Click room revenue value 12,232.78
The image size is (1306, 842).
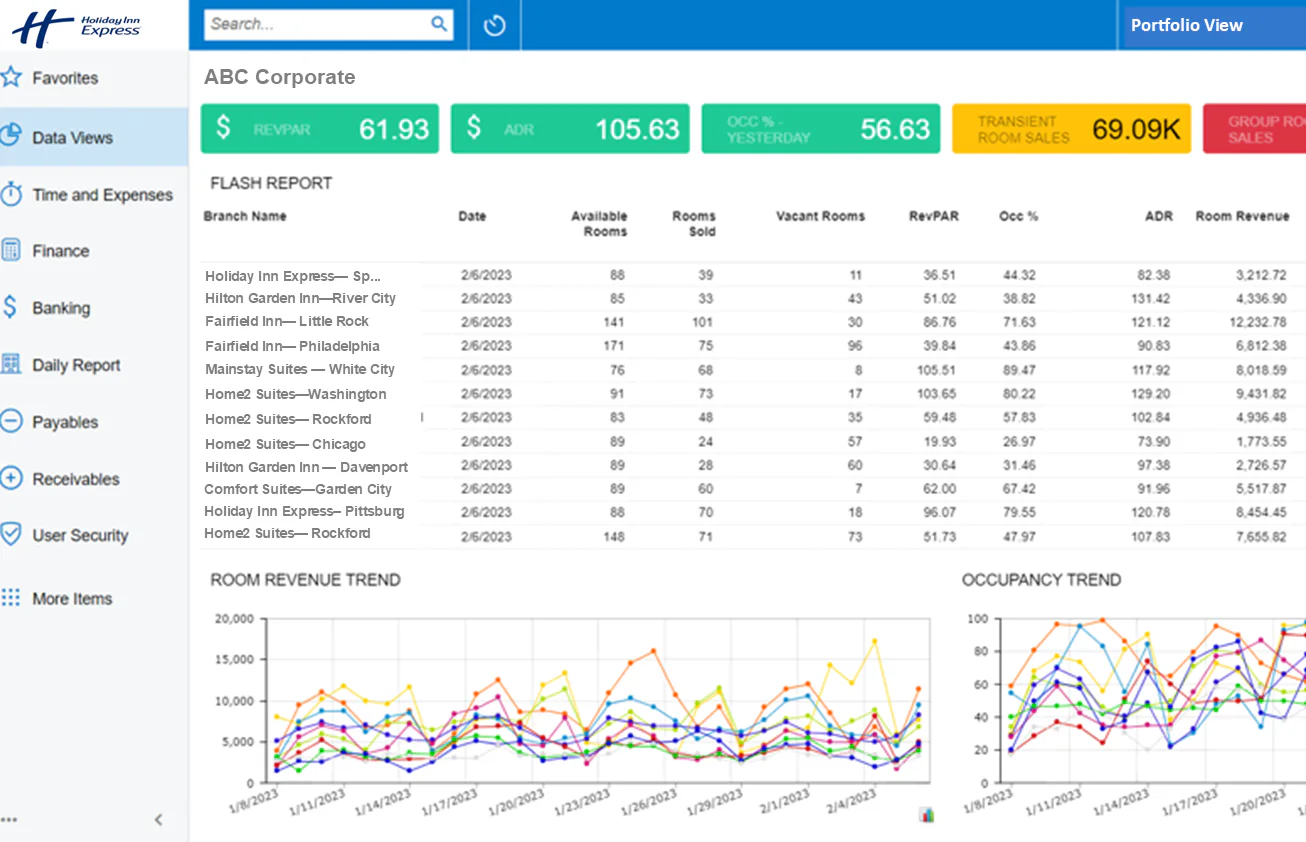[x=1258, y=322]
